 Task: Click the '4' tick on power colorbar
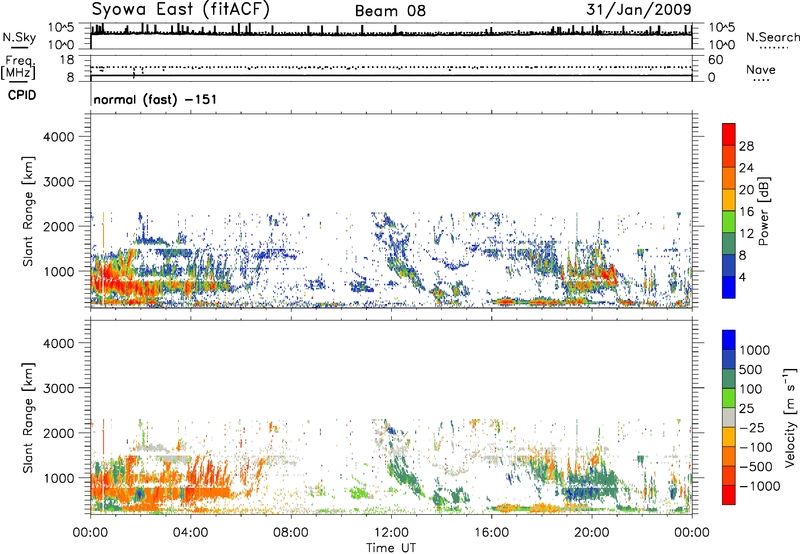coord(742,277)
